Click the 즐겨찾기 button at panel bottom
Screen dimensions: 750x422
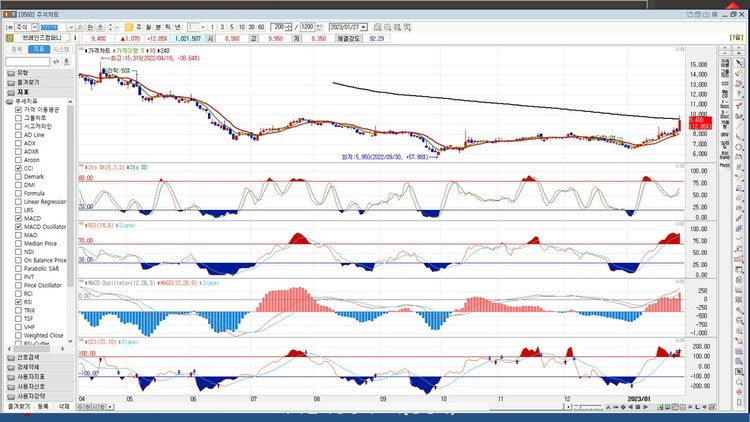point(19,406)
